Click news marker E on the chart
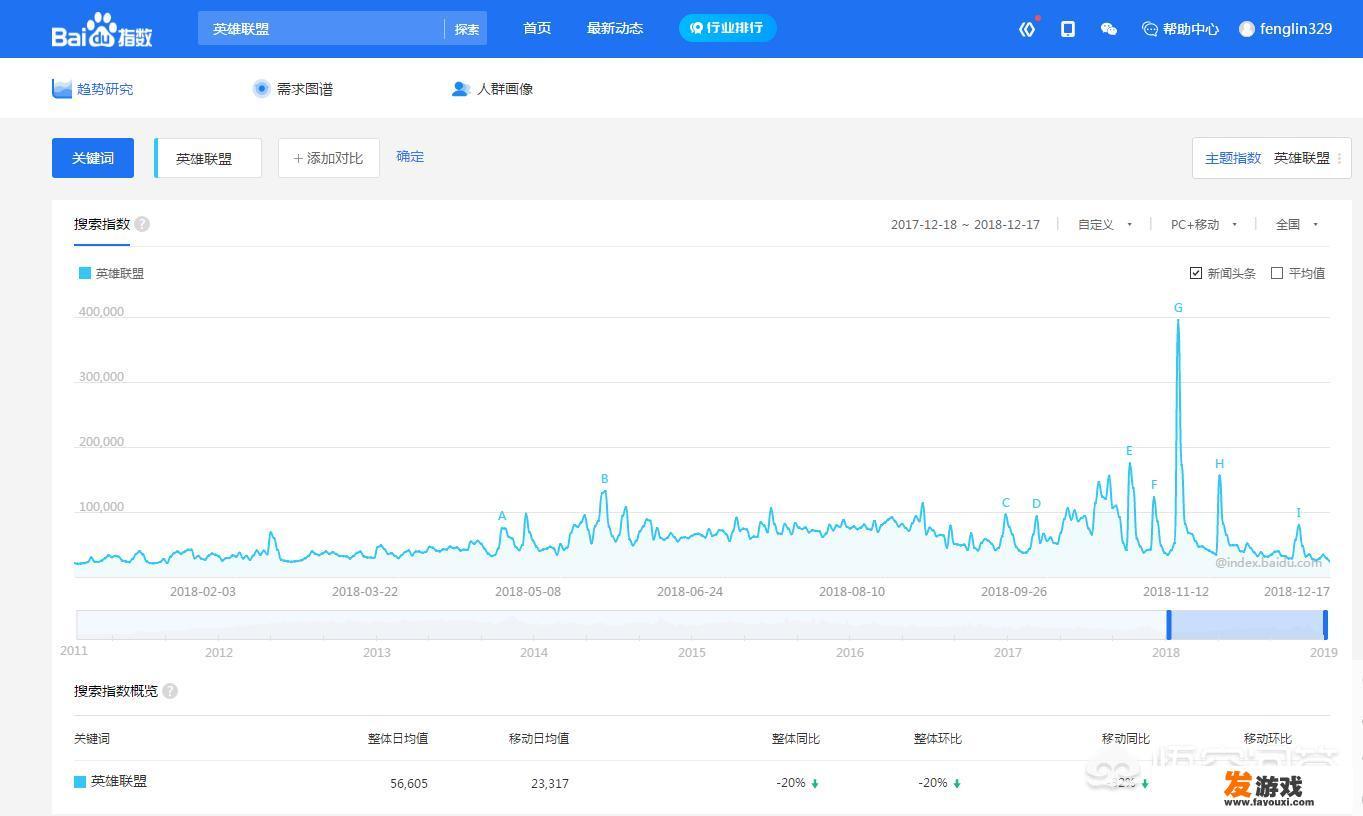The height and width of the screenshot is (816, 1363). [x=1130, y=451]
